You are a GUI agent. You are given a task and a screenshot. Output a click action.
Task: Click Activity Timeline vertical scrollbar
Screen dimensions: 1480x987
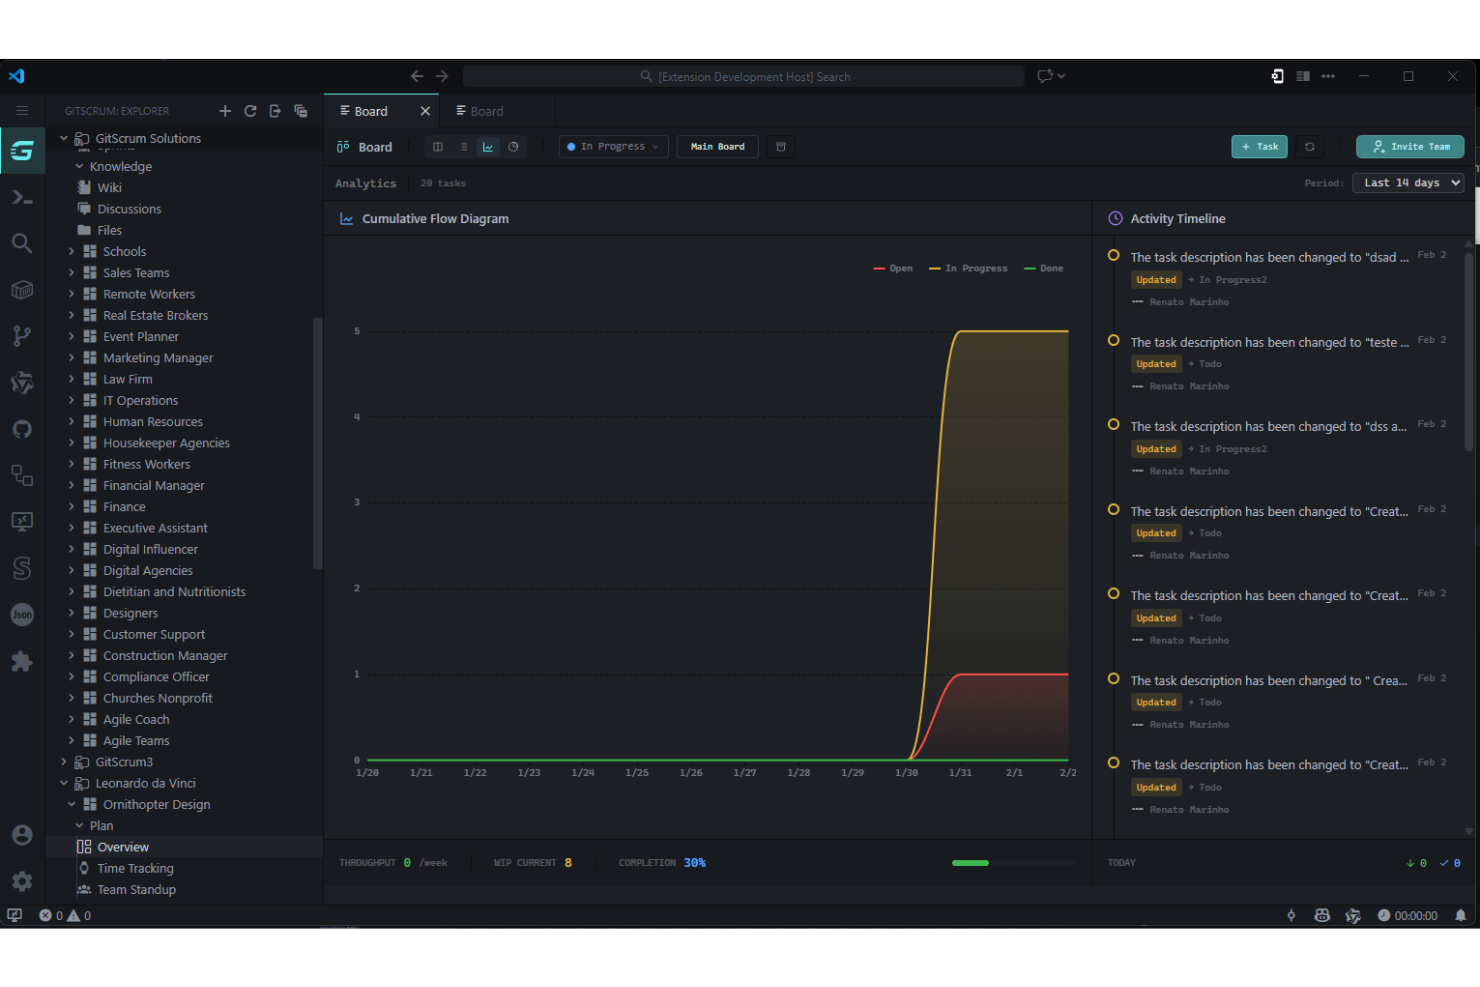click(1469, 350)
